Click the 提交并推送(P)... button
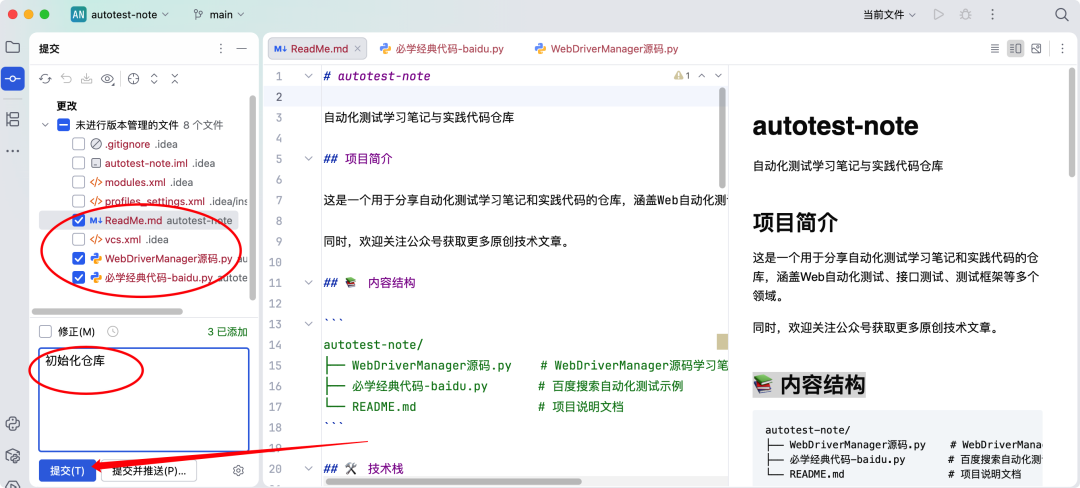1080x488 pixels. [x=149, y=471]
